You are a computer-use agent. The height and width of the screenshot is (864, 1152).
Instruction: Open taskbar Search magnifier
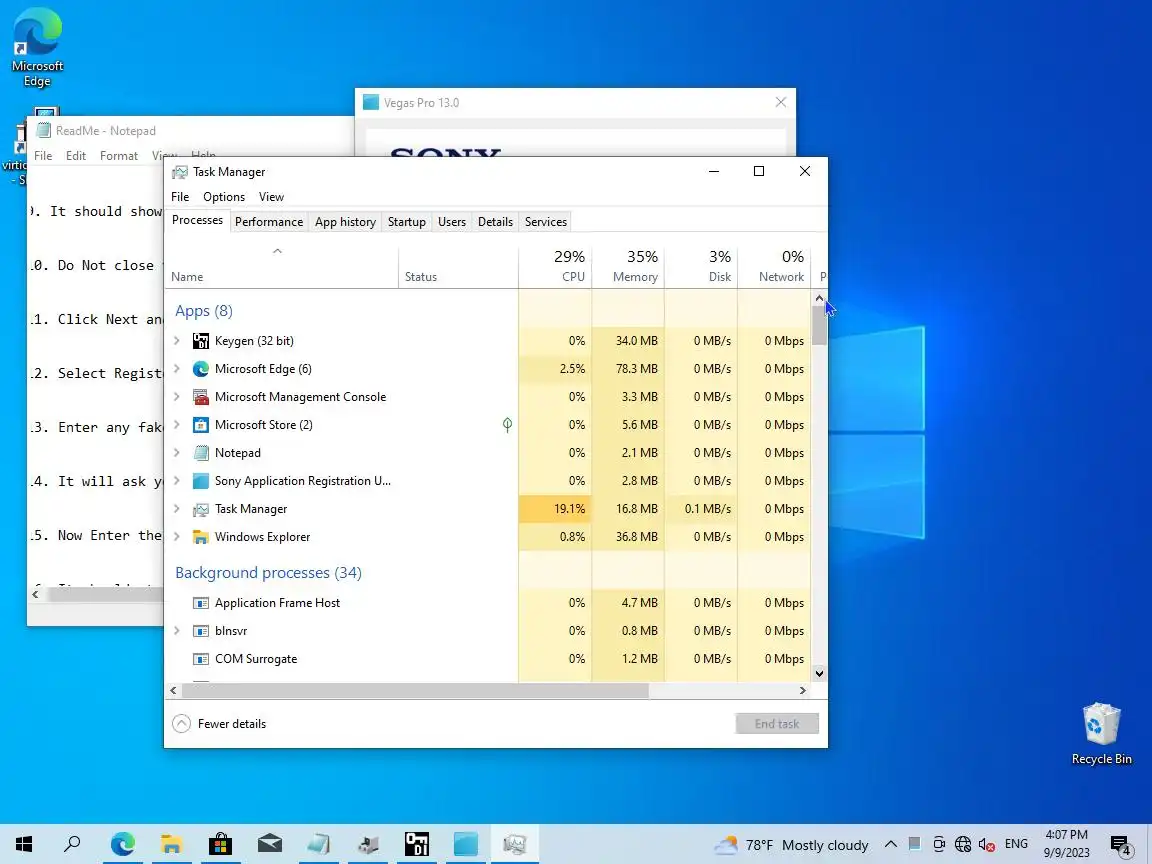pyautogui.click(x=72, y=844)
